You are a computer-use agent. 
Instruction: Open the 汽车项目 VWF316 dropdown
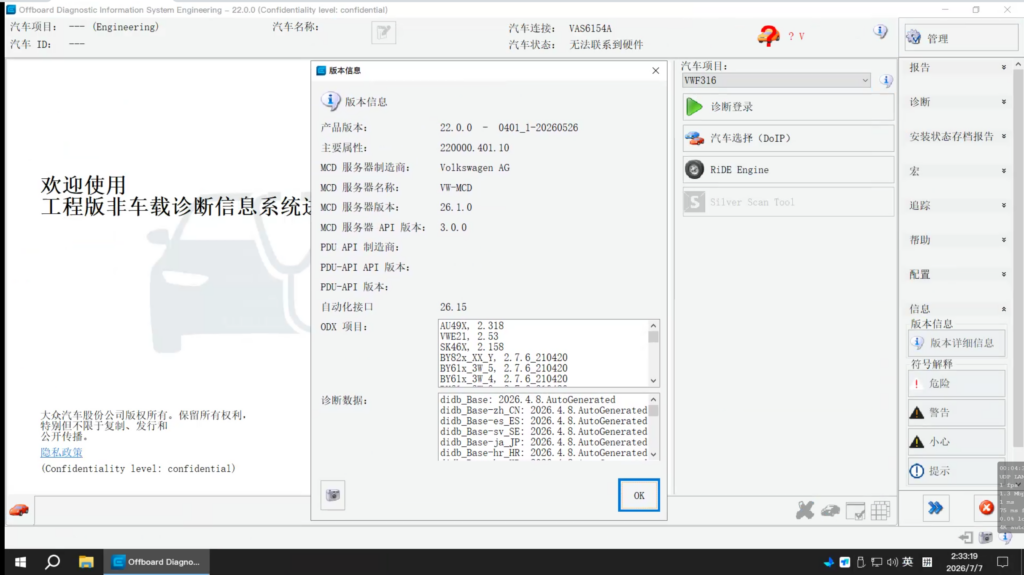[776, 80]
